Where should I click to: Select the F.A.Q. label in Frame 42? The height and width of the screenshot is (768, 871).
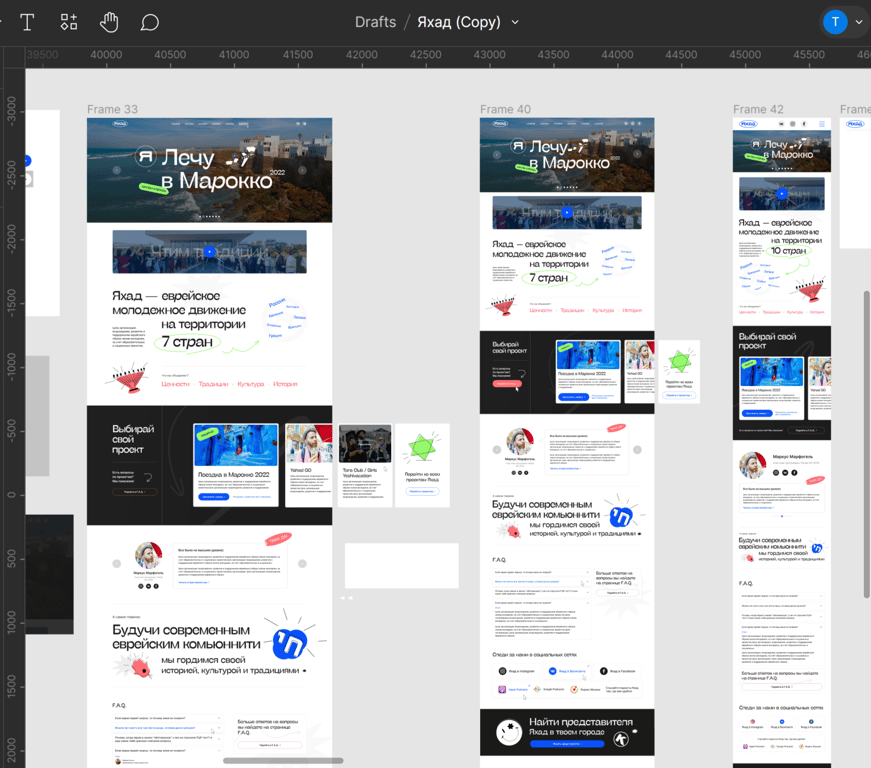coord(745,583)
